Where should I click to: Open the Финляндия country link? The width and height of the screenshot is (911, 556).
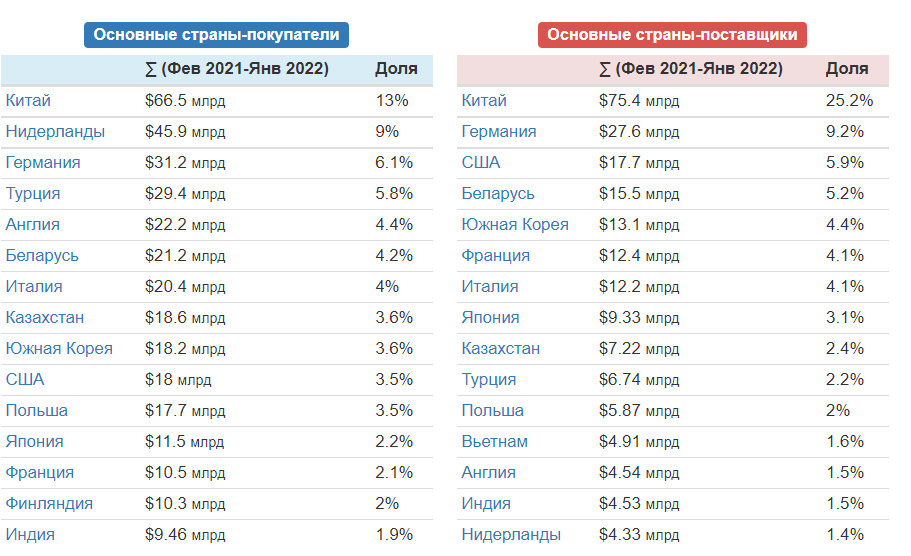point(49,504)
